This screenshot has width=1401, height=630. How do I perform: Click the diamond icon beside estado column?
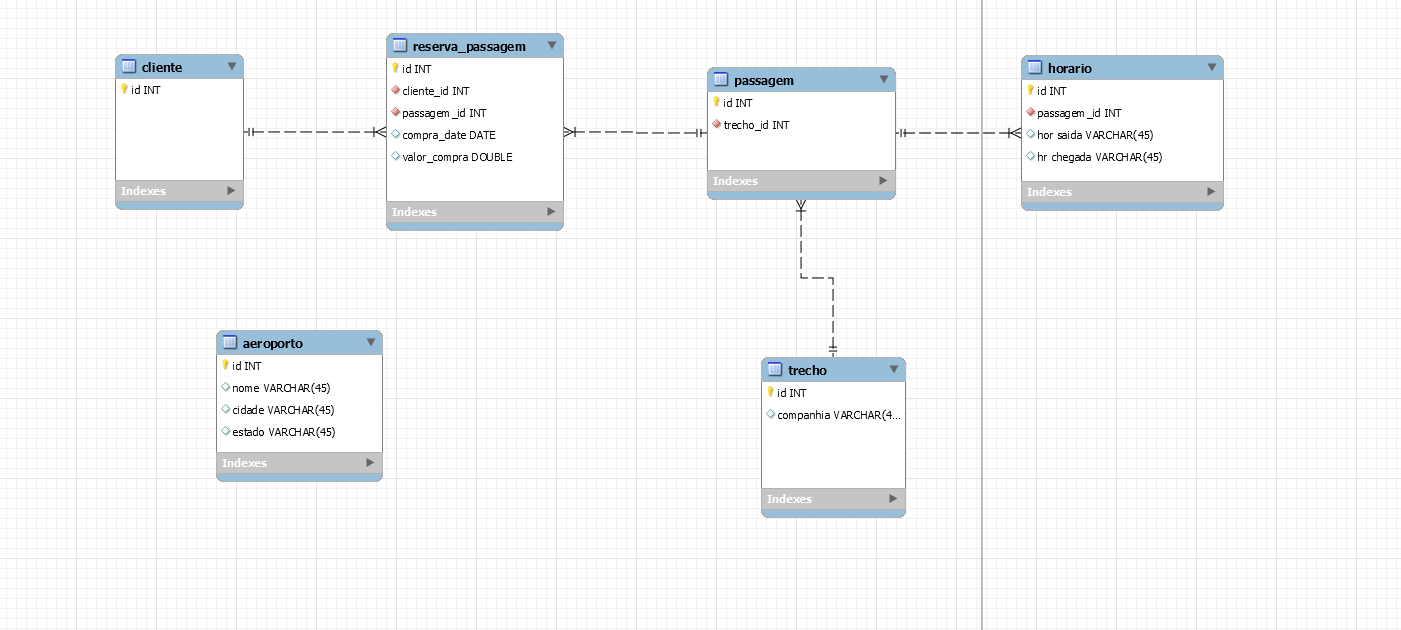coord(226,431)
